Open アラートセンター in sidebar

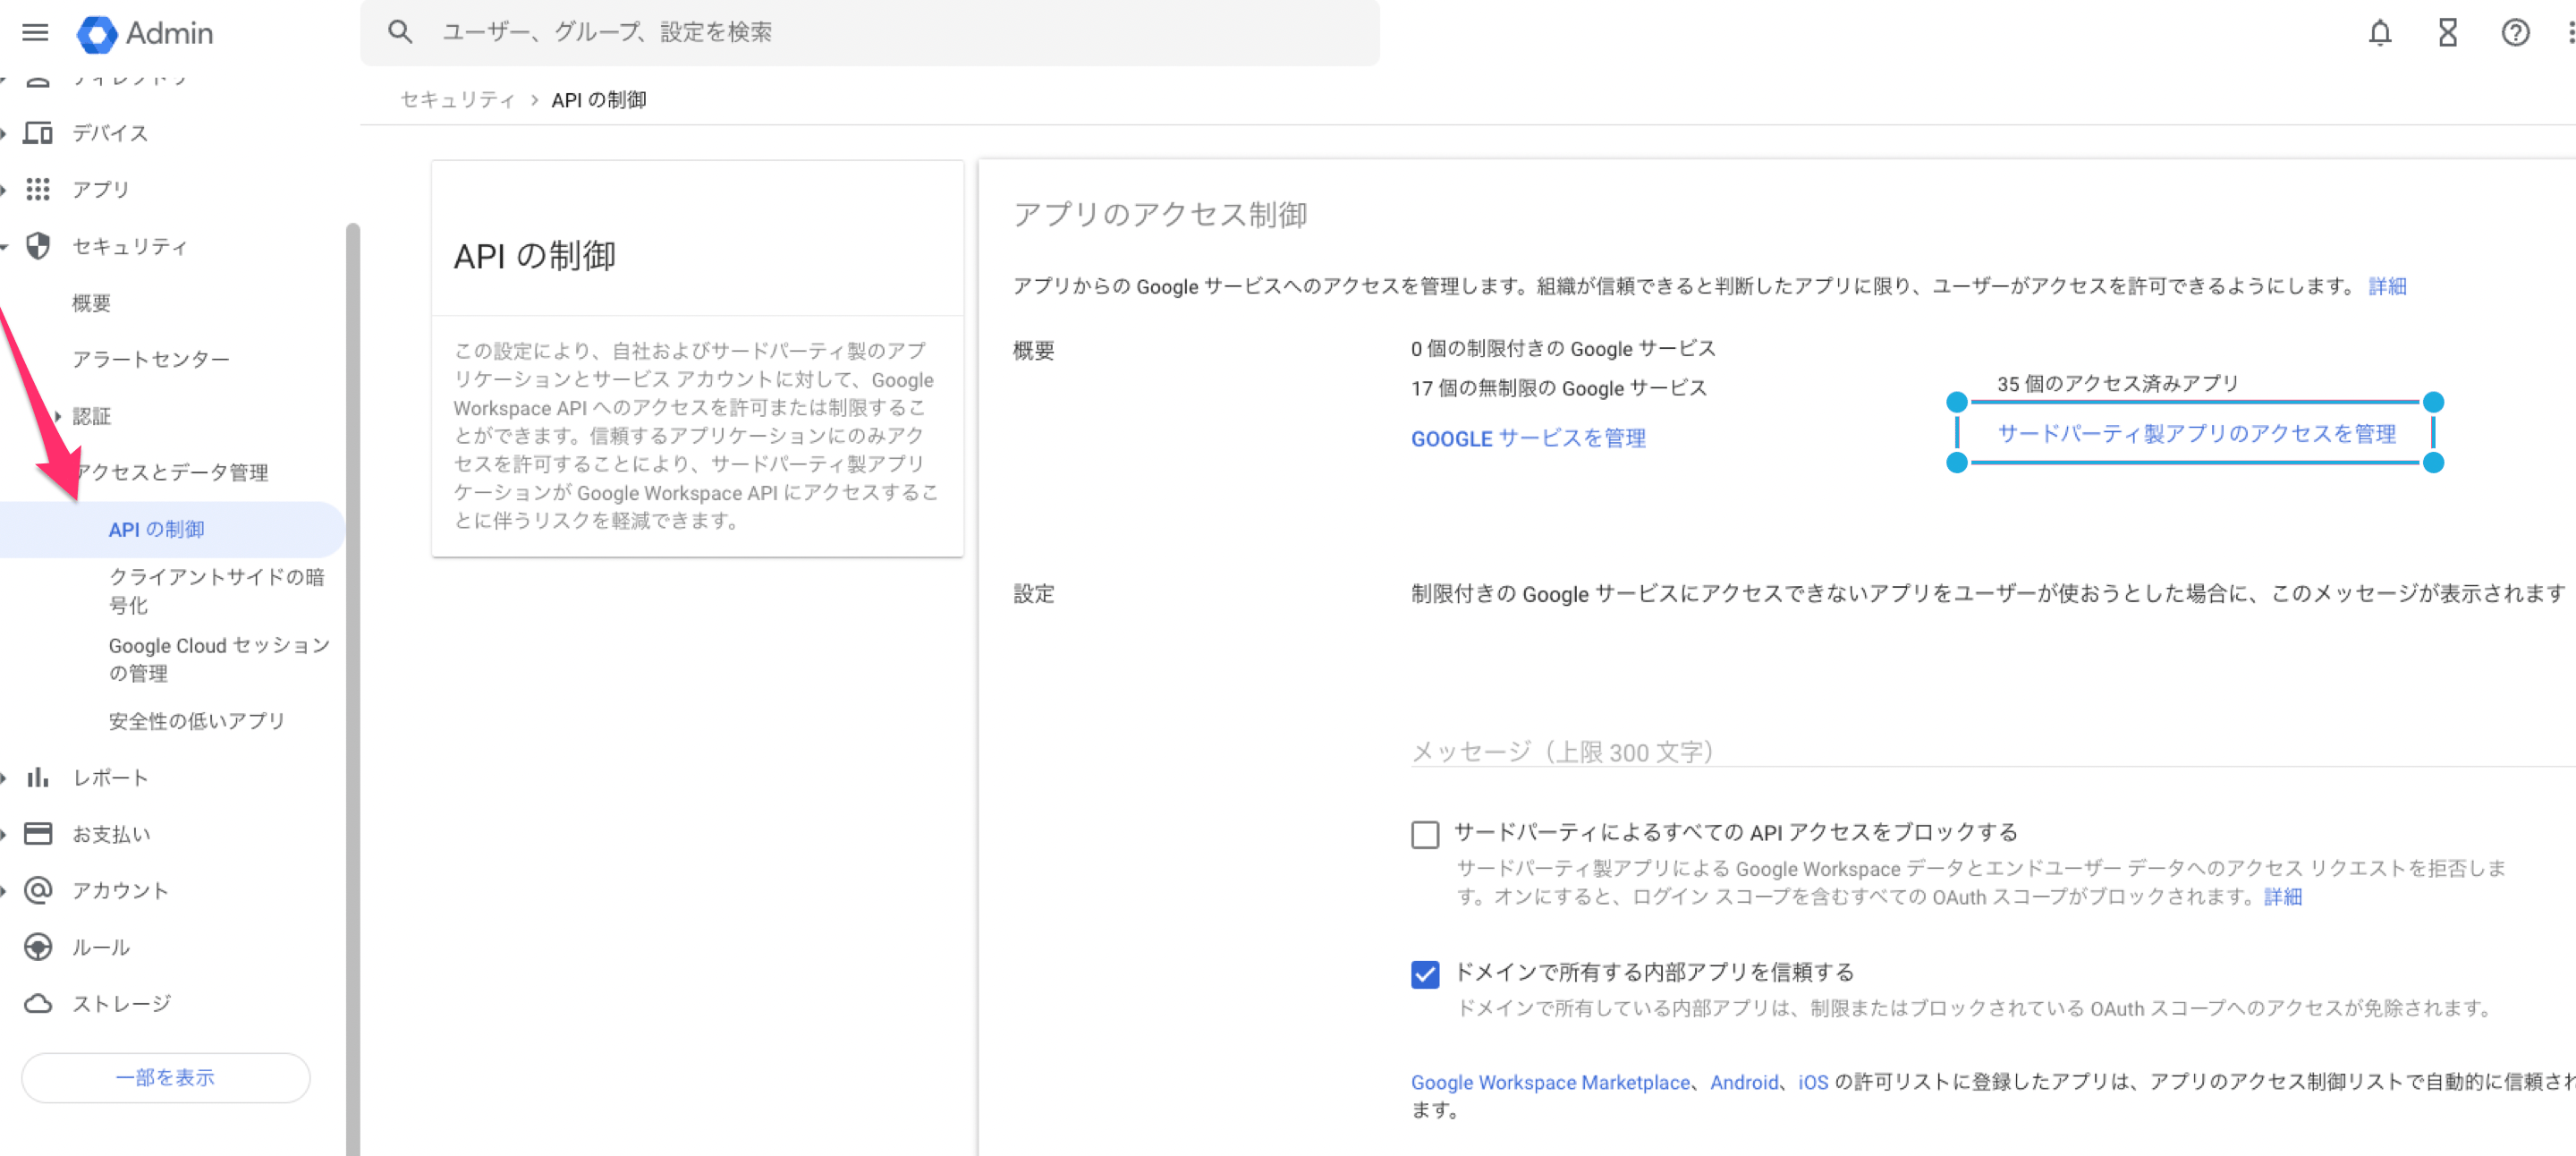coord(151,359)
